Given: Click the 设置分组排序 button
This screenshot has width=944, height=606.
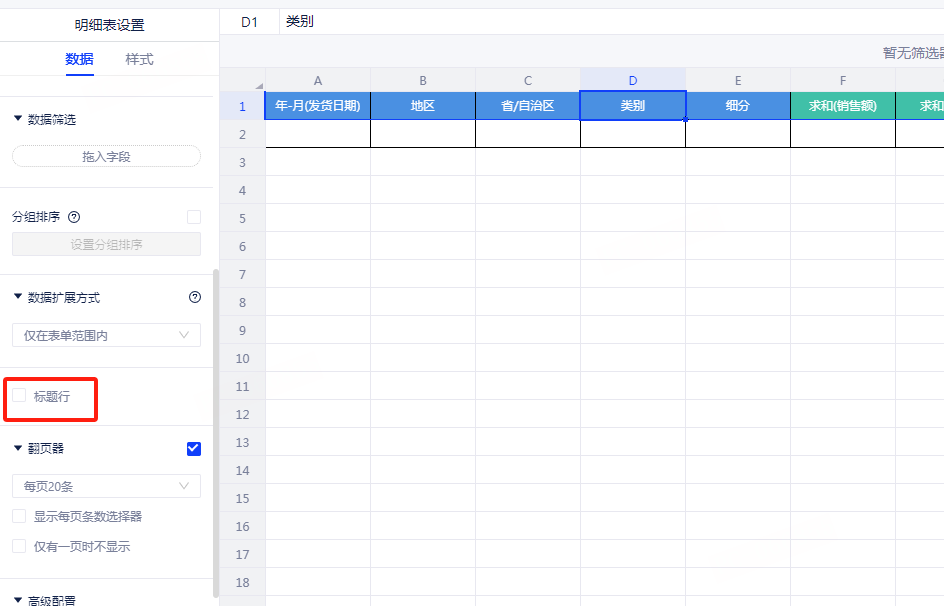Looking at the screenshot, I should (x=106, y=244).
